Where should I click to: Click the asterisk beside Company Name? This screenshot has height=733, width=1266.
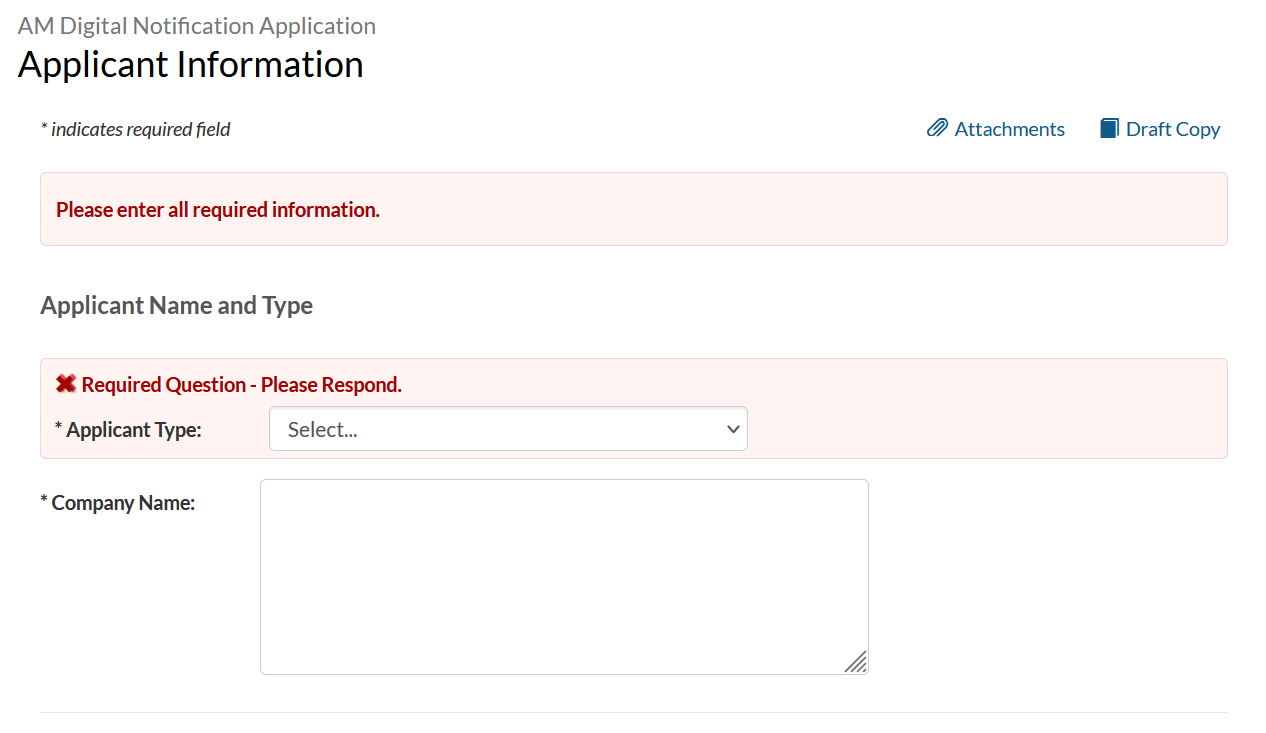pos(44,501)
